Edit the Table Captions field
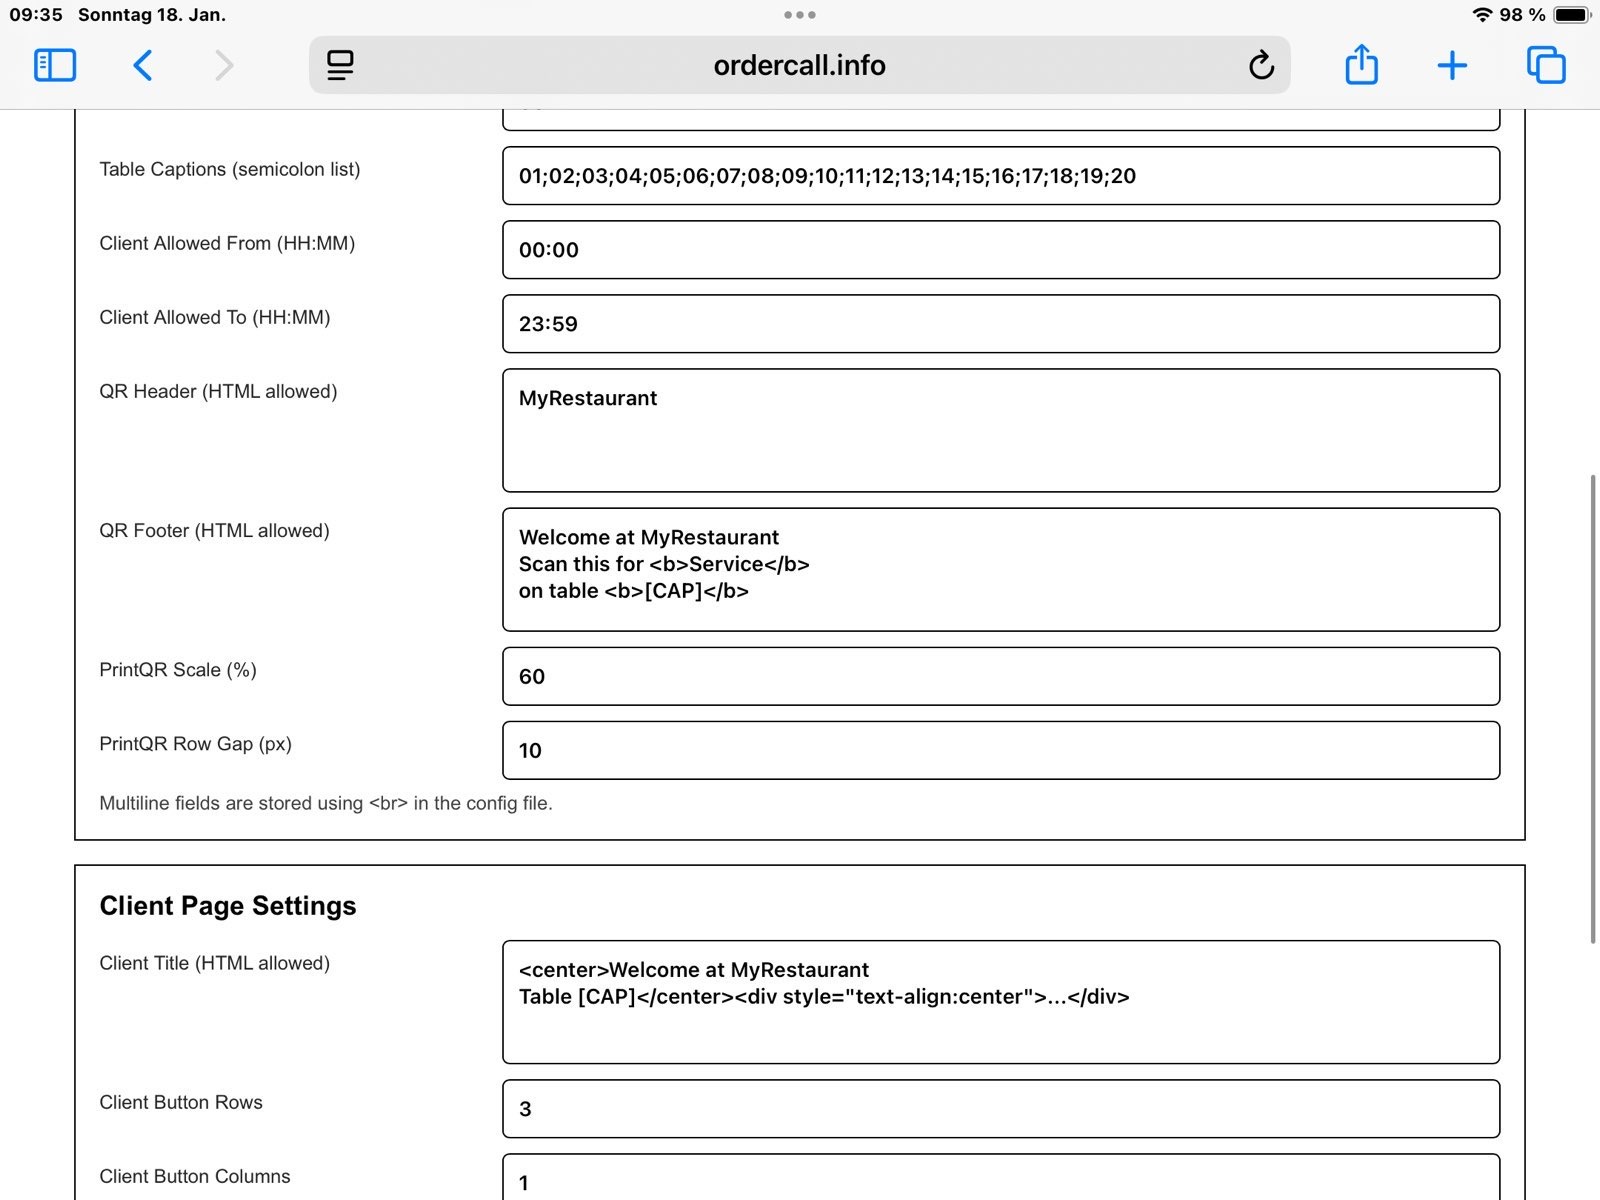 point(1000,176)
